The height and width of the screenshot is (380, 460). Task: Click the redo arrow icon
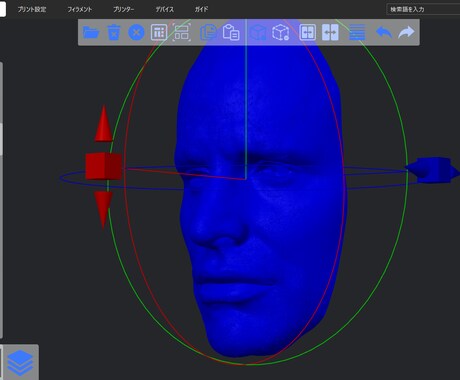[406, 33]
